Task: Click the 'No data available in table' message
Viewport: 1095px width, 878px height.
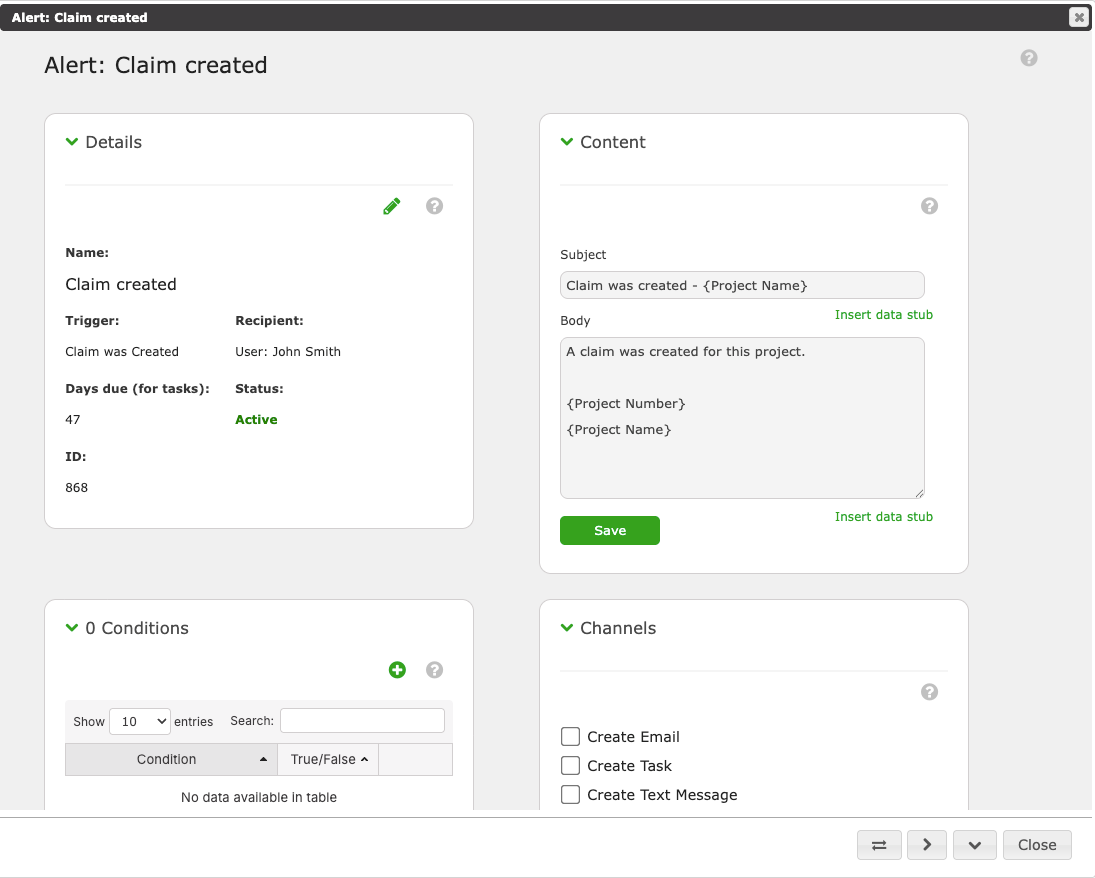Action: pyautogui.click(x=259, y=797)
